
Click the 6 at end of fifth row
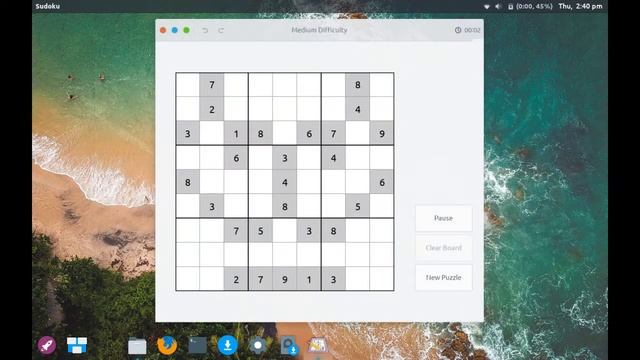[382, 182]
